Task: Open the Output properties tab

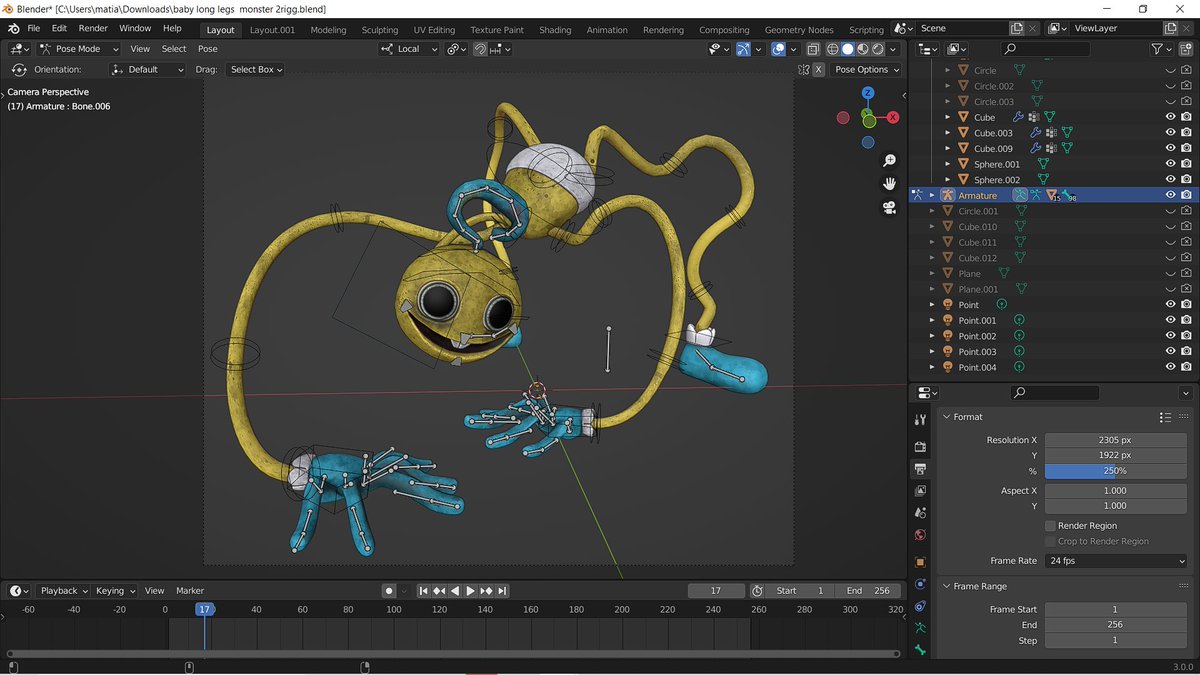Action: 920,468
